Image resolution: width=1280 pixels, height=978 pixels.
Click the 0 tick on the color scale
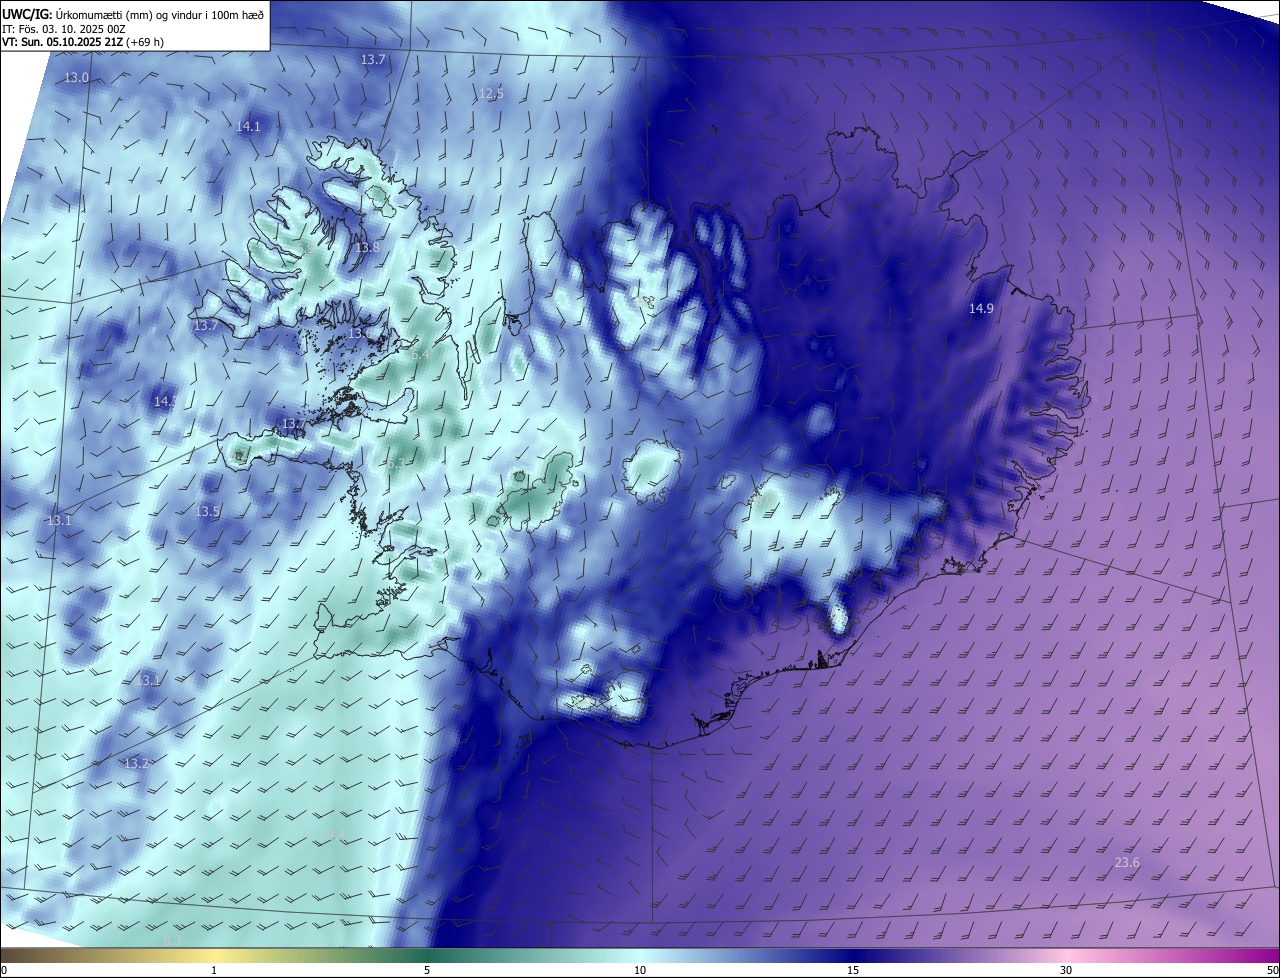[4, 971]
